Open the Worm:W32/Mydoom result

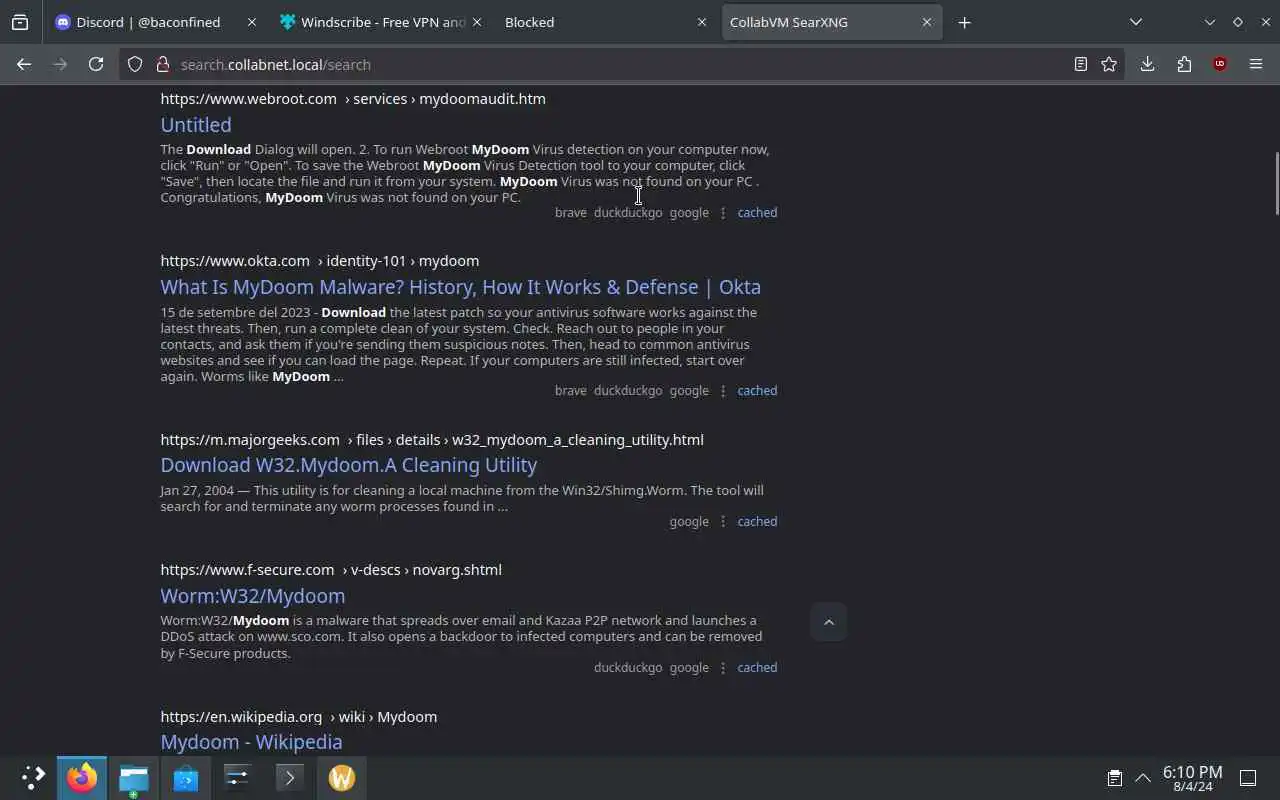point(252,596)
